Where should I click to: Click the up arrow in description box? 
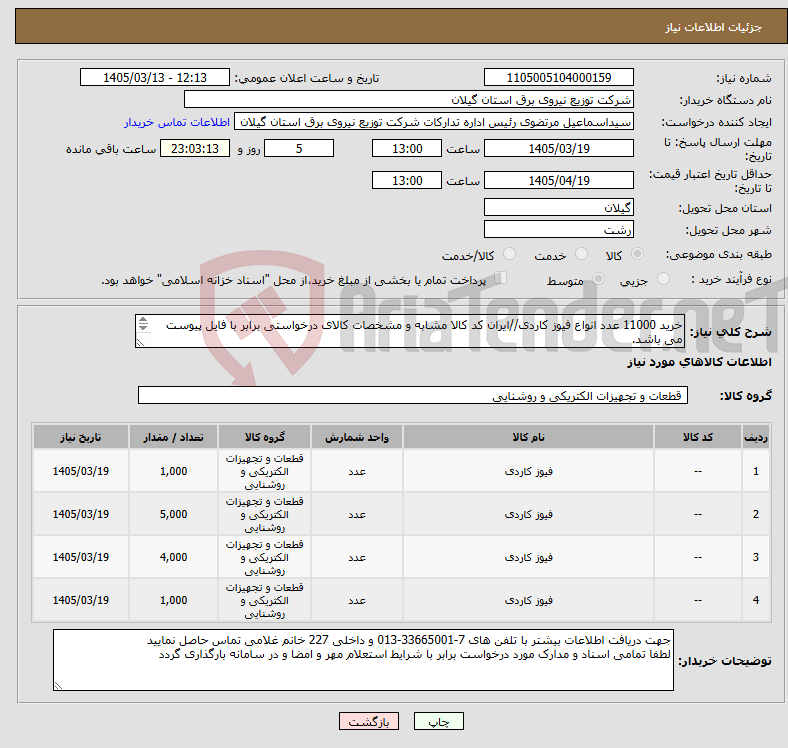click(x=143, y=320)
